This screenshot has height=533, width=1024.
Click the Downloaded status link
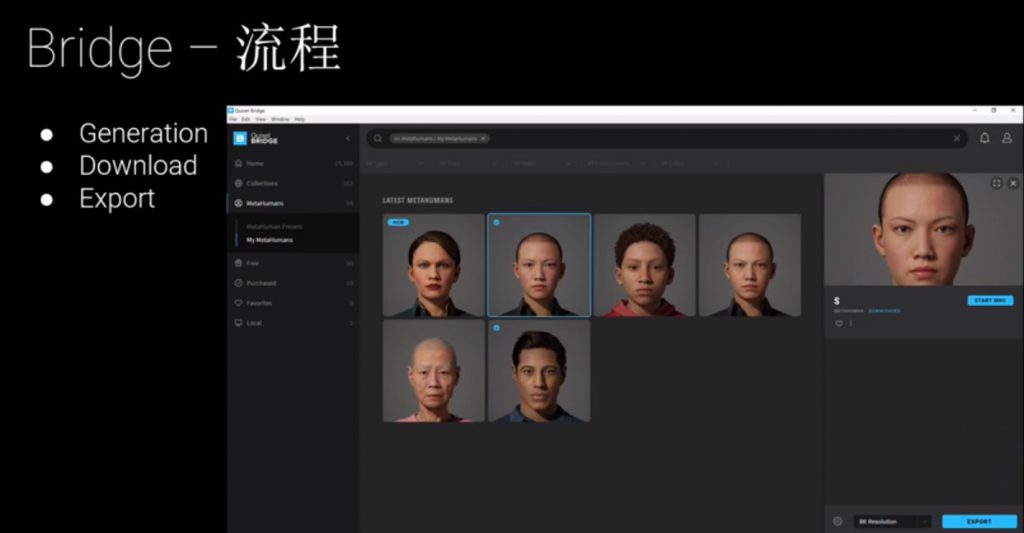(x=884, y=311)
